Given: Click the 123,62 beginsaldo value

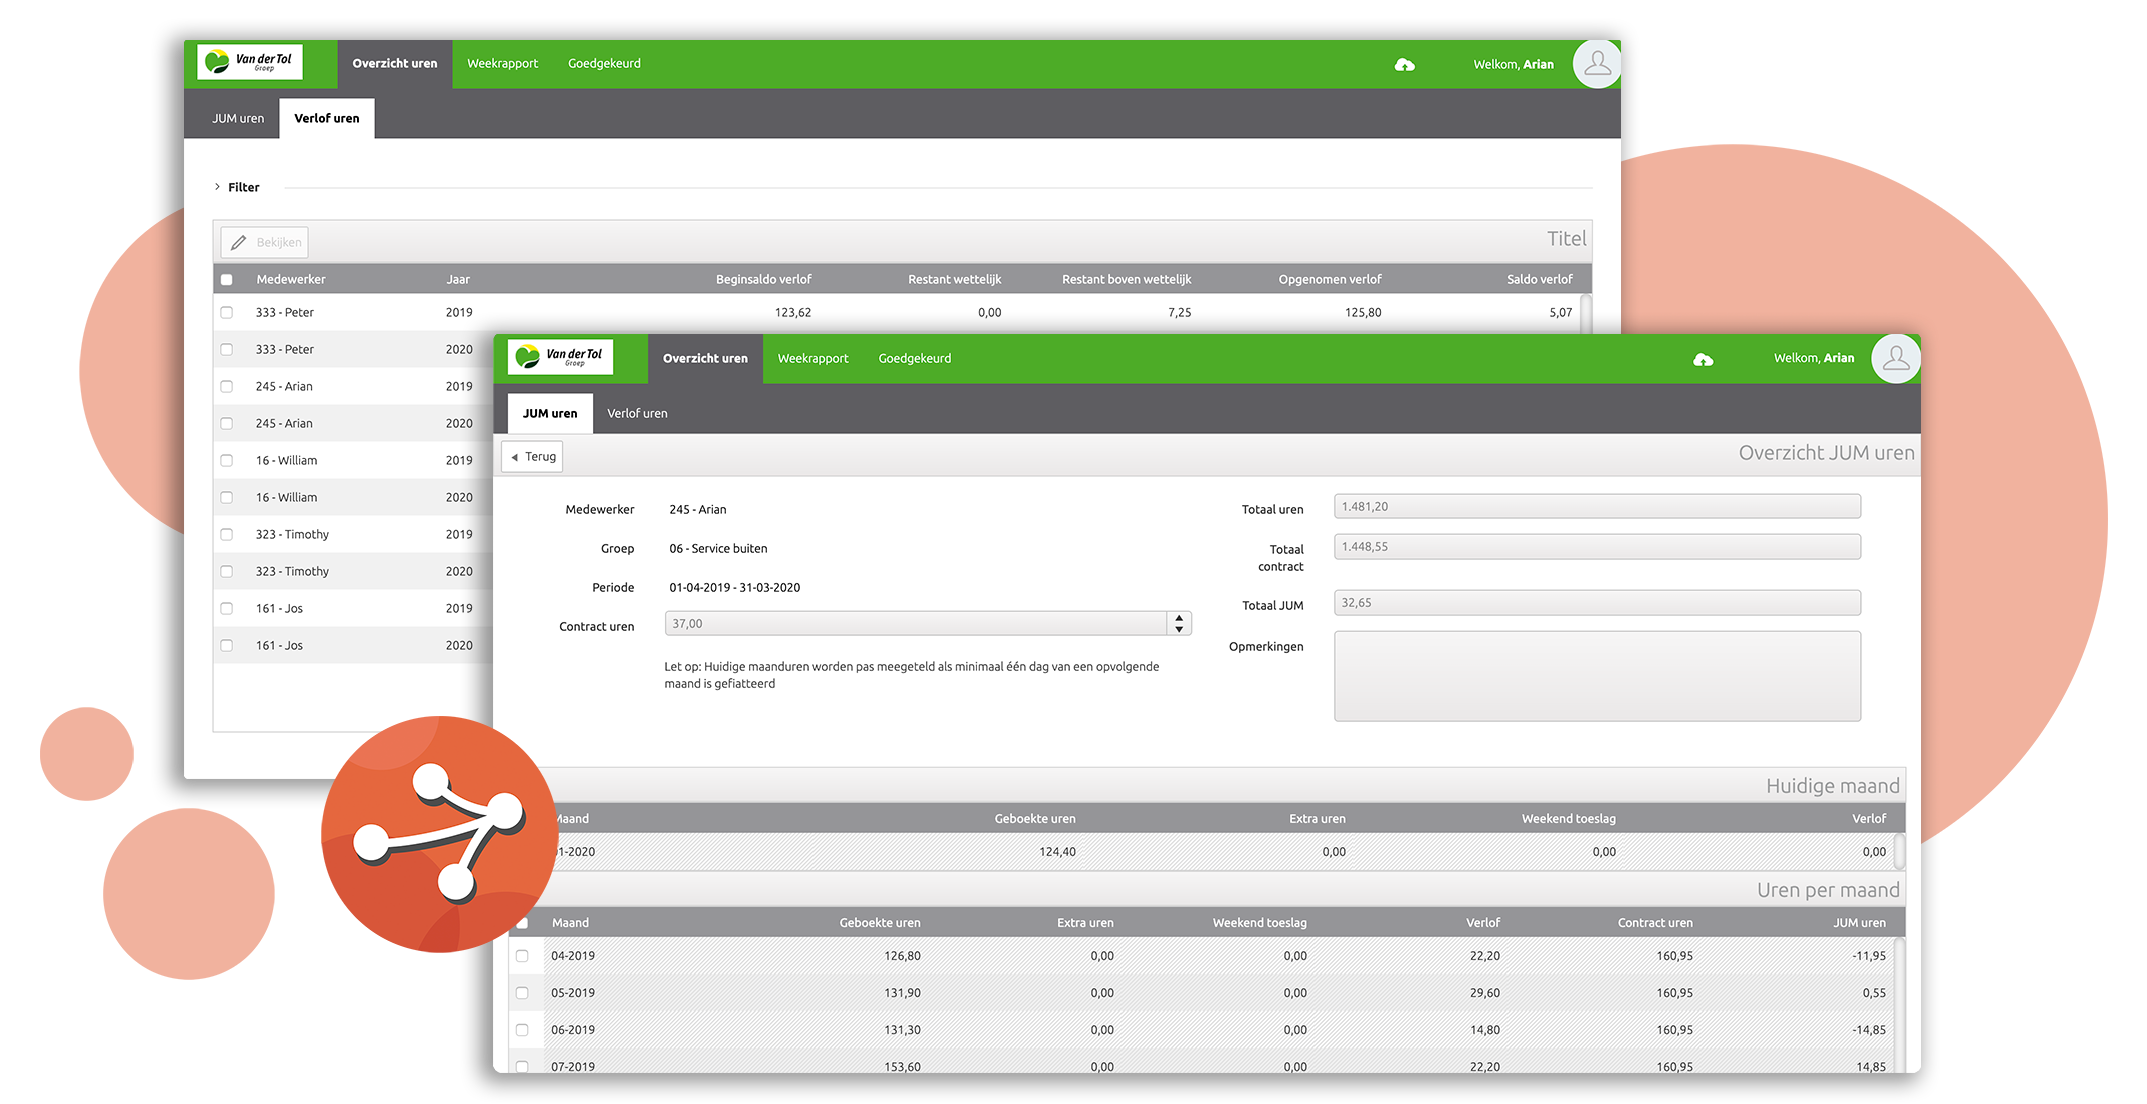Looking at the screenshot, I should [792, 313].
